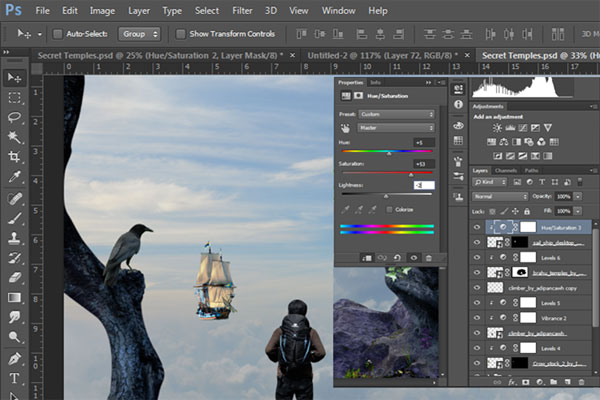The height and width of the screenshot is (400, 600).
Task: Open the Auto-Select Group dropdown
Action: click(x=139, y=34)
